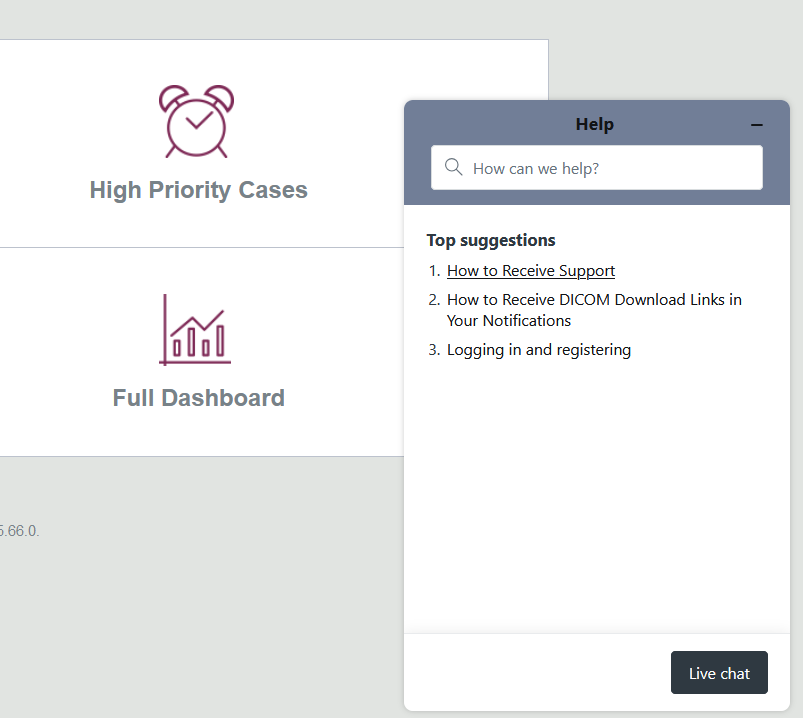This screenshot has width=803, height=718.
Task: Minimize the Help widget
Action: pos(757,125)
